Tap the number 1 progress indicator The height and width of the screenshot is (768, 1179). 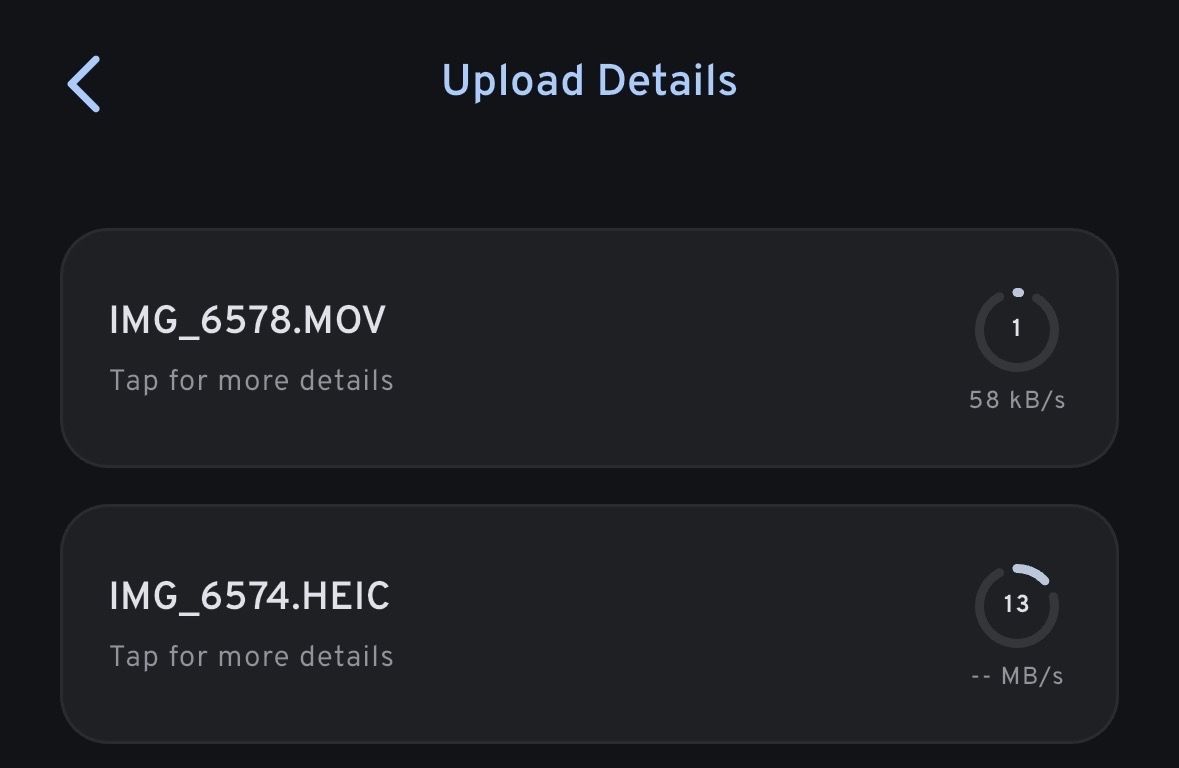coord(1016,329)
